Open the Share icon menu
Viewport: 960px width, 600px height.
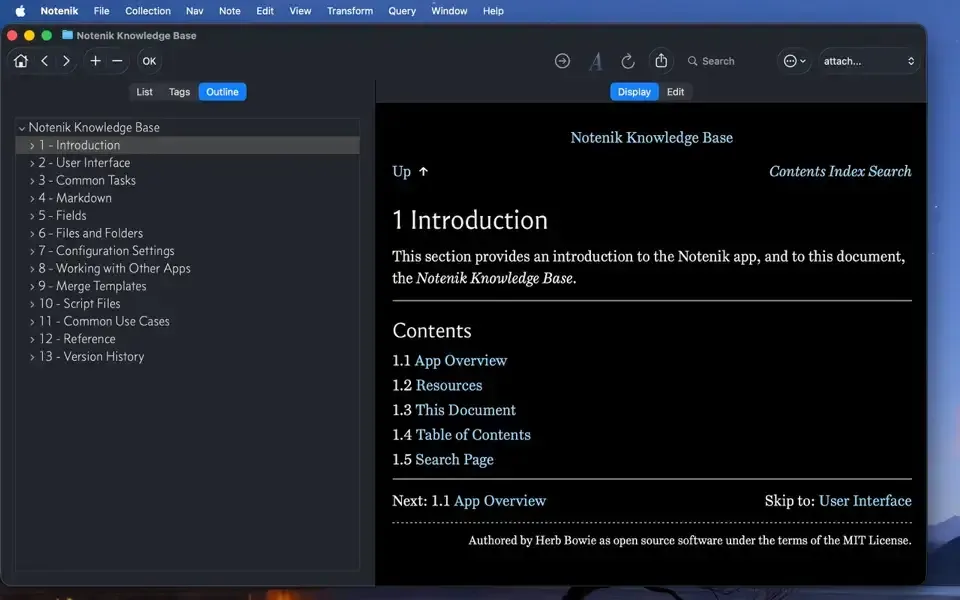coord(661,61)
